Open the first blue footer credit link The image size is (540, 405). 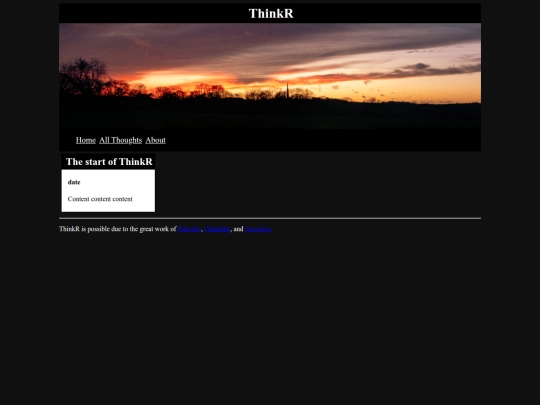pyautogui.click(x=189, y=229)
